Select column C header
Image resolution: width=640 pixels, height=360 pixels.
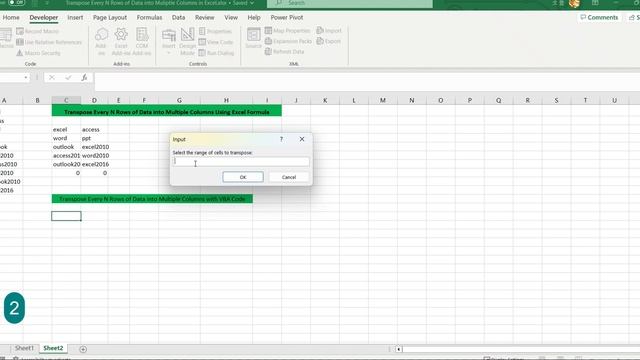click(66, 100)
